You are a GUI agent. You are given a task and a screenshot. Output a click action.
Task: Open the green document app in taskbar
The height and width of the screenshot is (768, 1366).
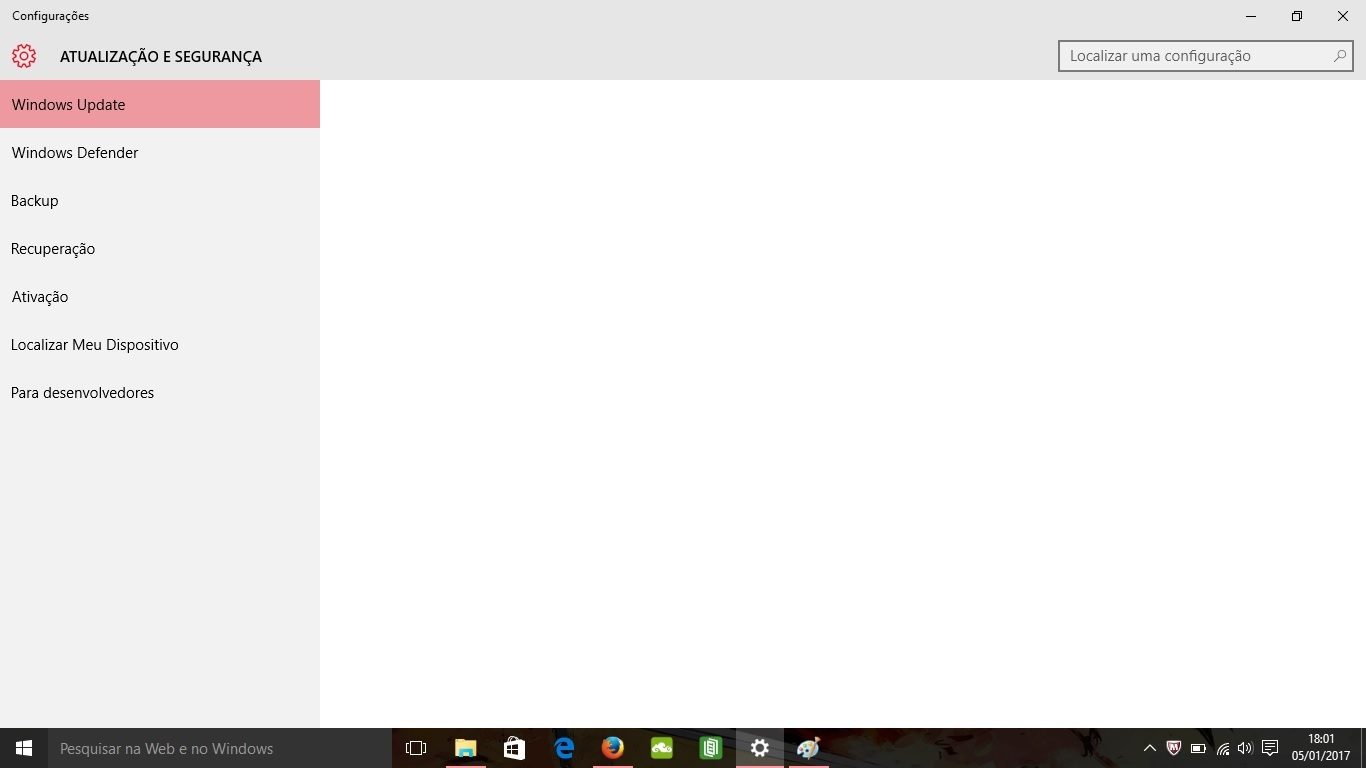click(x=711, y=748)
